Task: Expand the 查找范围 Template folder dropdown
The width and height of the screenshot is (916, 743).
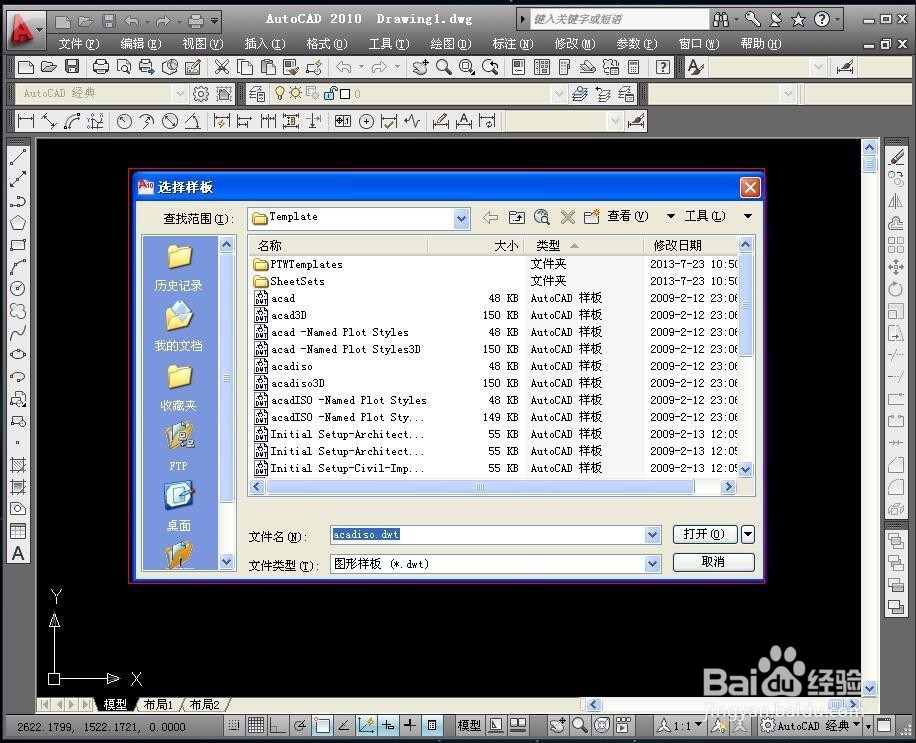Action: pyautogui.click(x=462, y=219)
